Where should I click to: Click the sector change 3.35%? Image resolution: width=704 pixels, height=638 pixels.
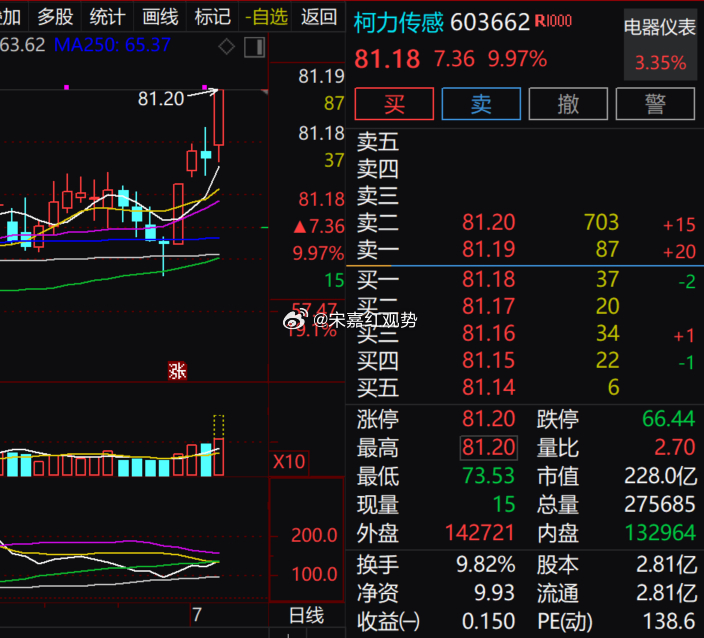[x=660, y=63]
